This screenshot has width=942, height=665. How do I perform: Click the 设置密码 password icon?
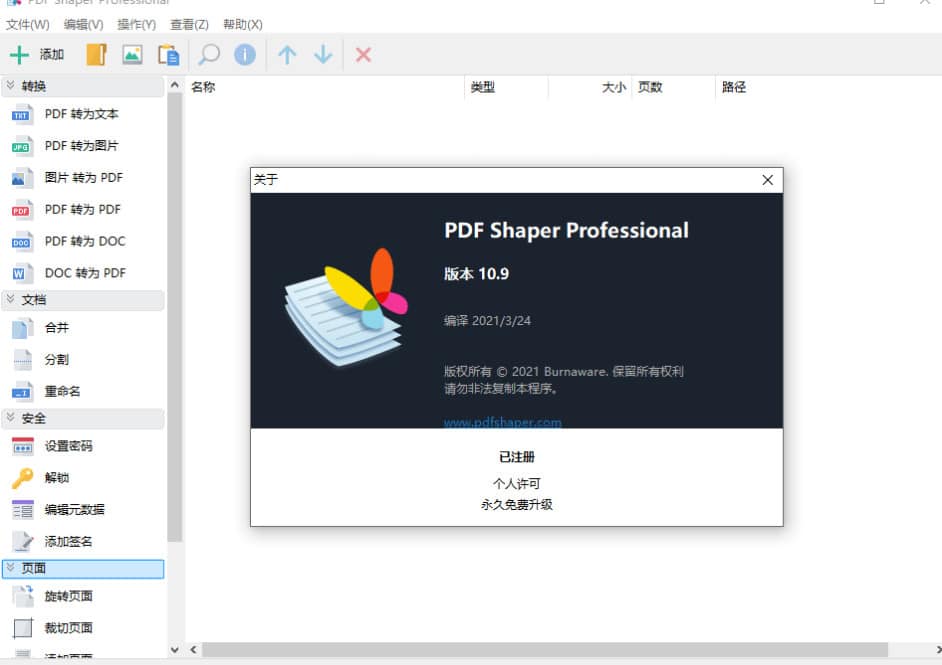(22, 446)
